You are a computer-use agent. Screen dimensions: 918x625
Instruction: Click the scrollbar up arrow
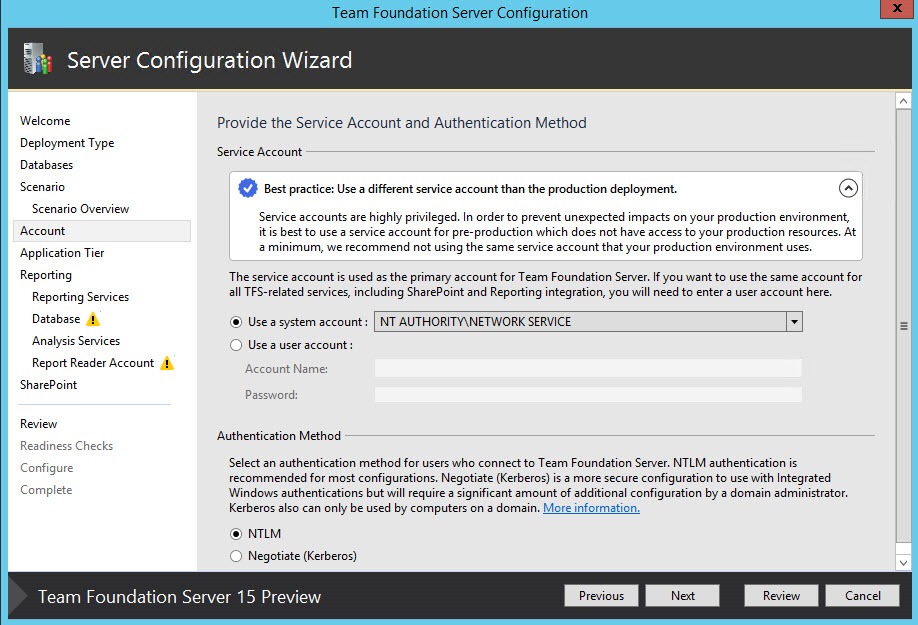pyautogui.click(x=903, y=101)
